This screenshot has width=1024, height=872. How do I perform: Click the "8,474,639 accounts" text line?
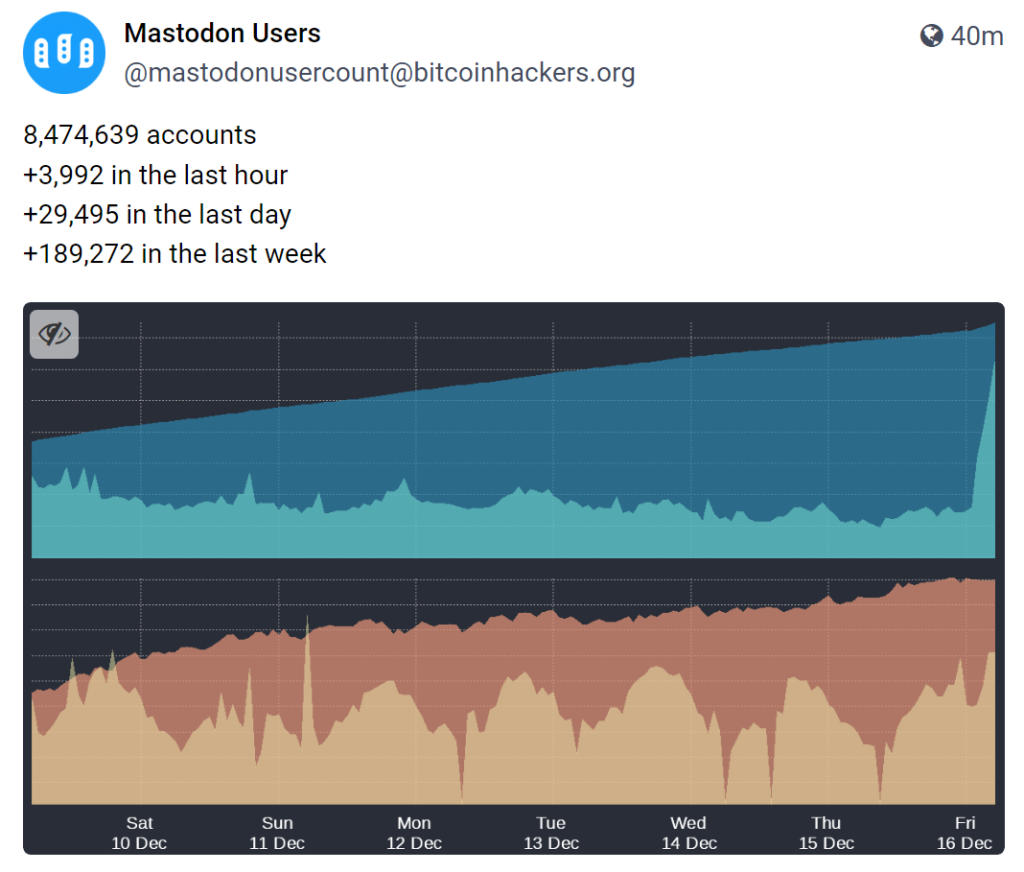(140, 135)
